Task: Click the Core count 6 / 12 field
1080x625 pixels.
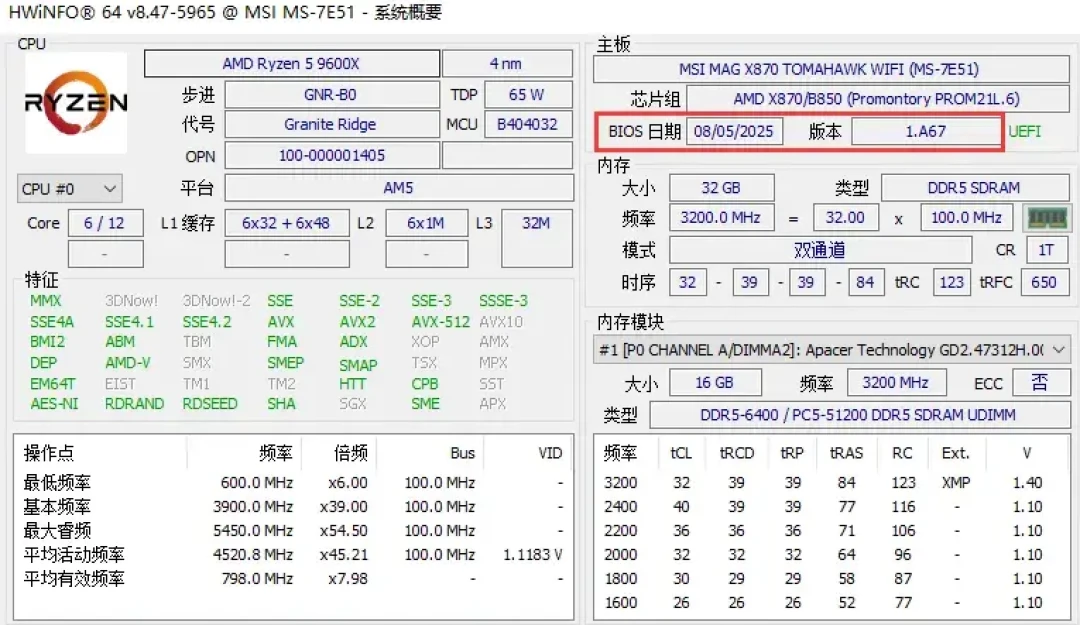Action: pyautogui.click(x=105, y=223)
